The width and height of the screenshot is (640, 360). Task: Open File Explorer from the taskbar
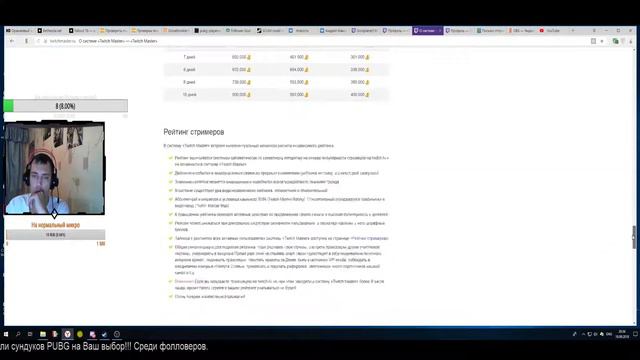(42, 334)
